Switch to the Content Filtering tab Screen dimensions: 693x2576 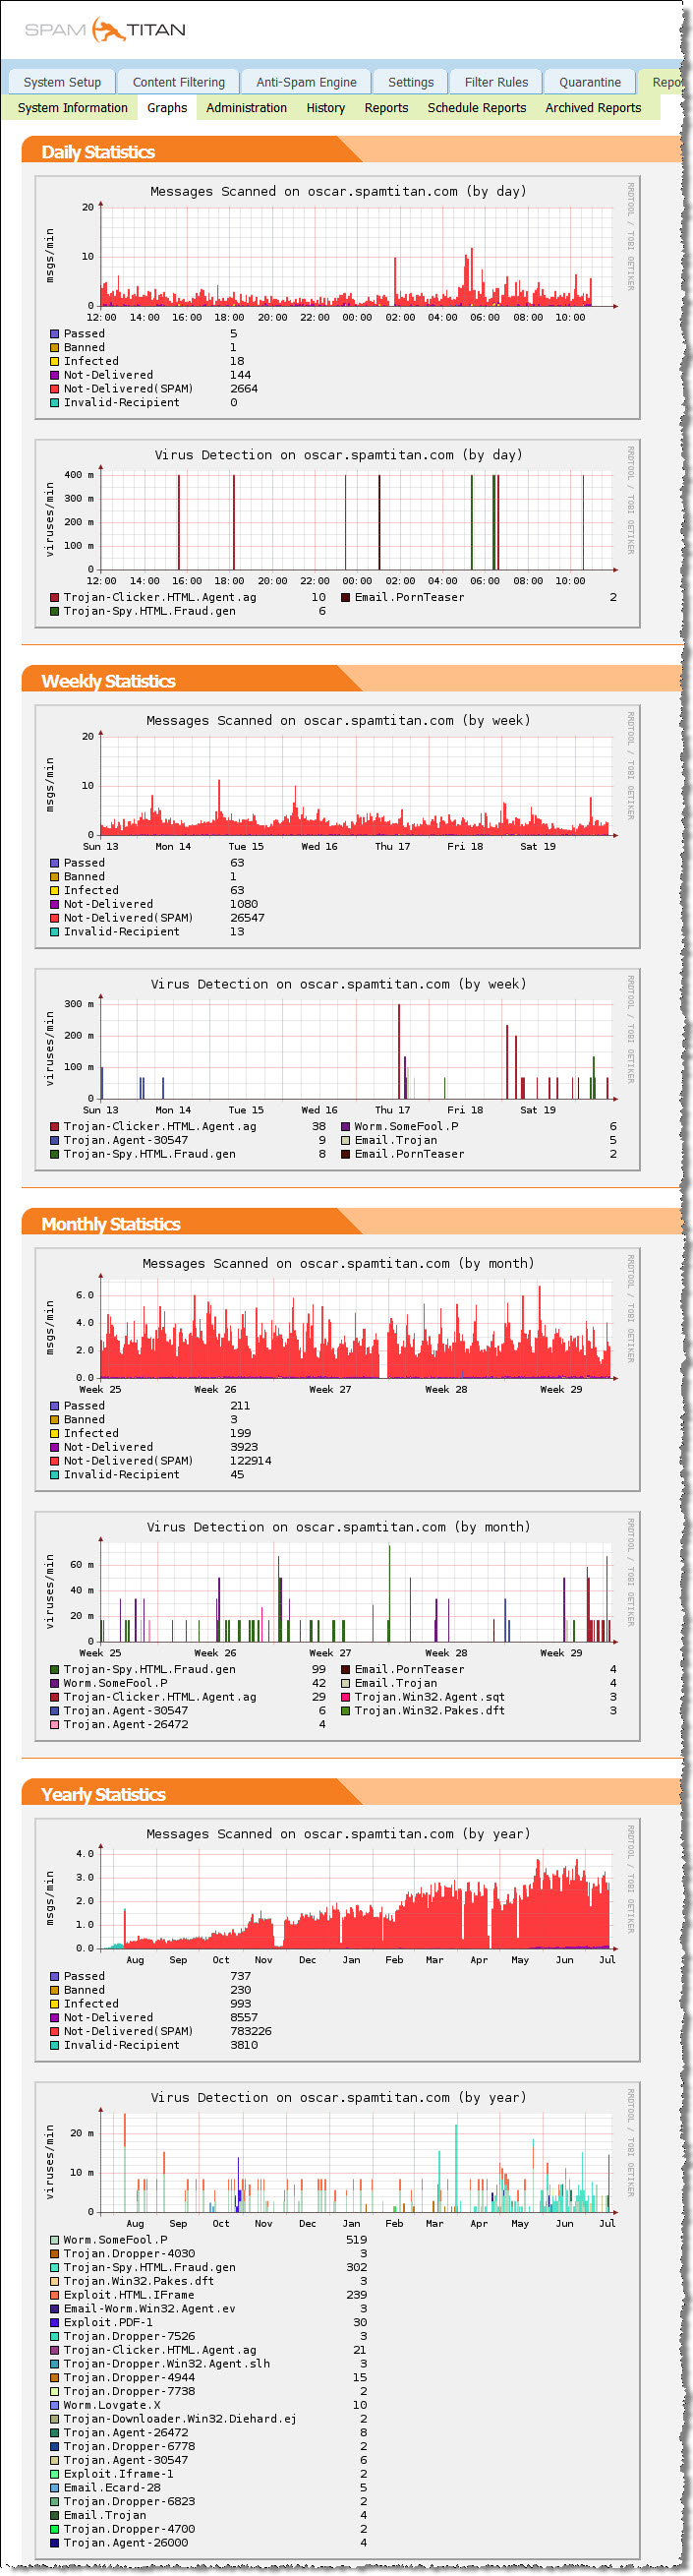point(178,82)
